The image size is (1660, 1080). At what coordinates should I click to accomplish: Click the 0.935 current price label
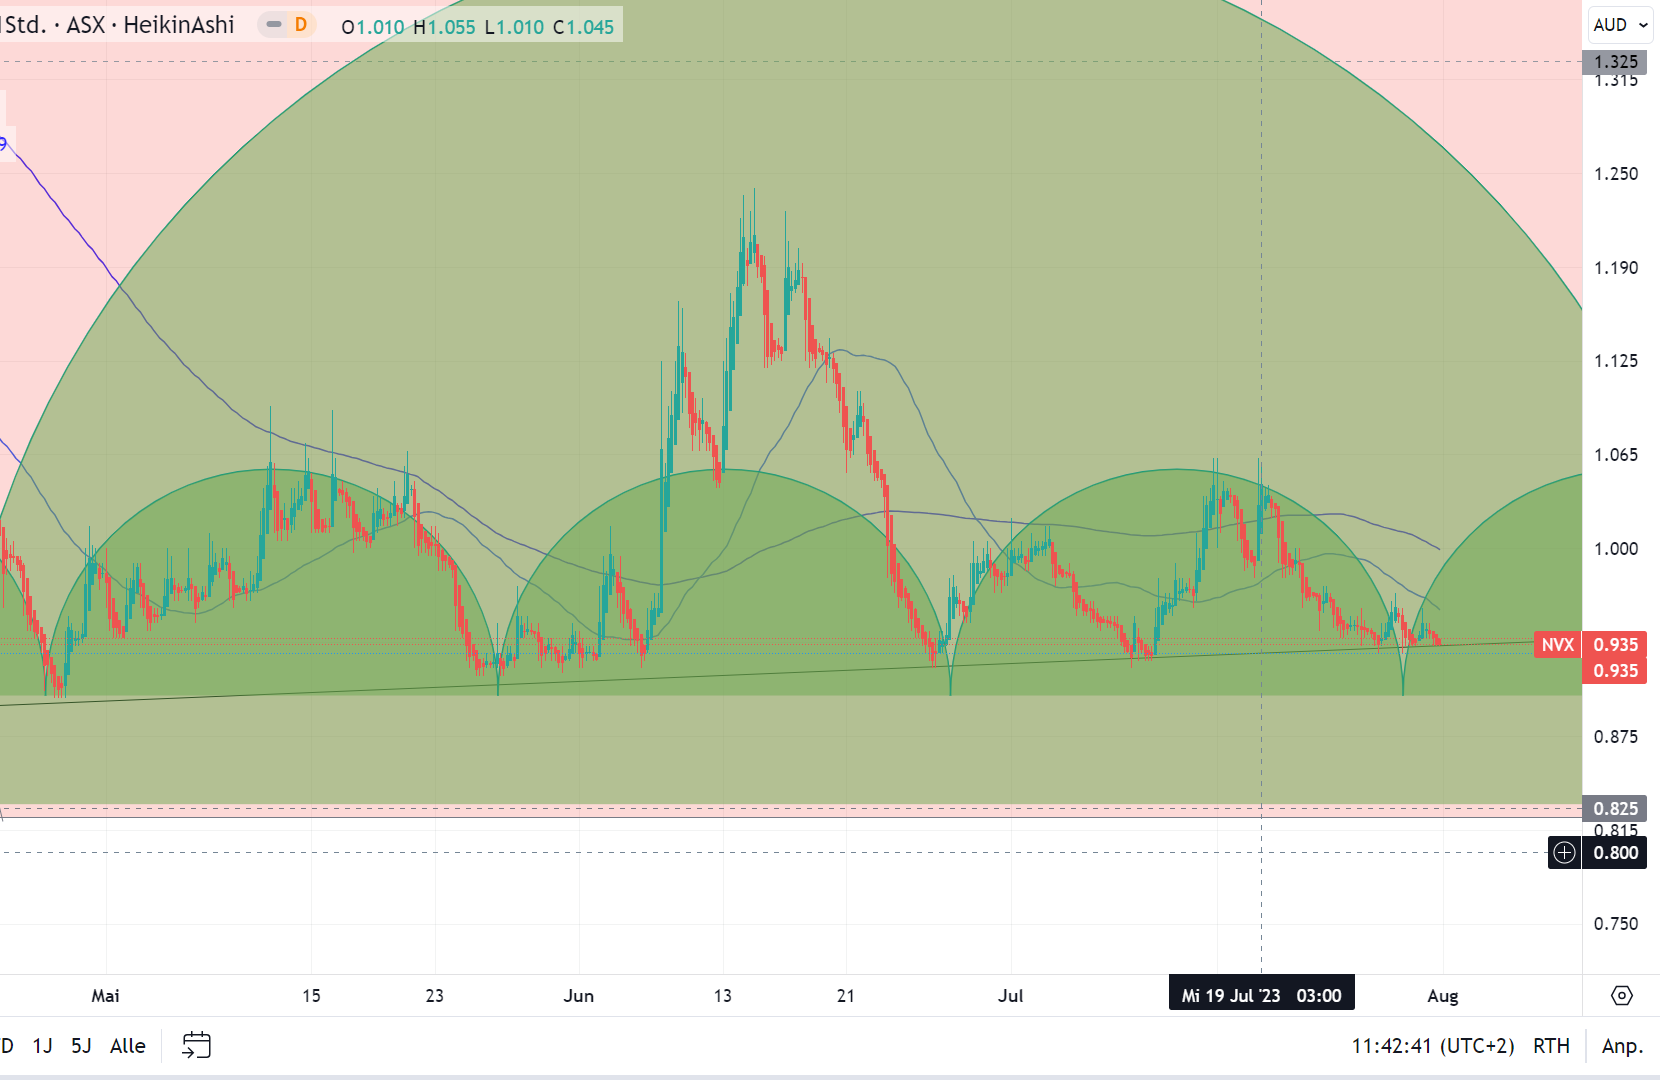click(1615, 645)
